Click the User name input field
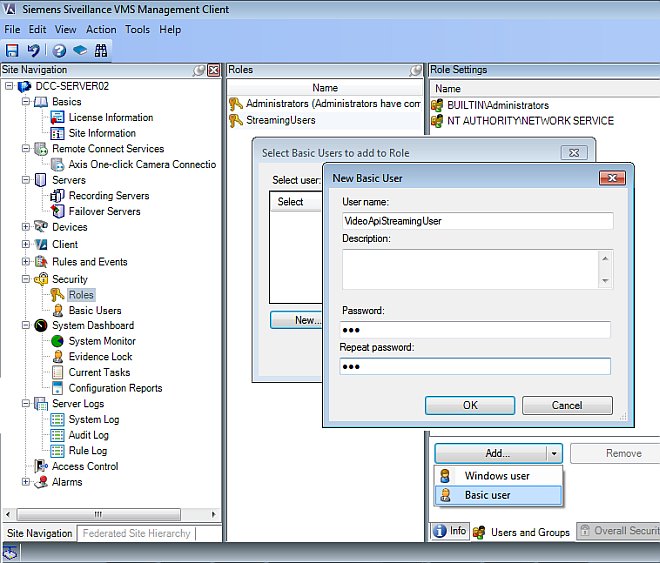 [x=475, y=221]
